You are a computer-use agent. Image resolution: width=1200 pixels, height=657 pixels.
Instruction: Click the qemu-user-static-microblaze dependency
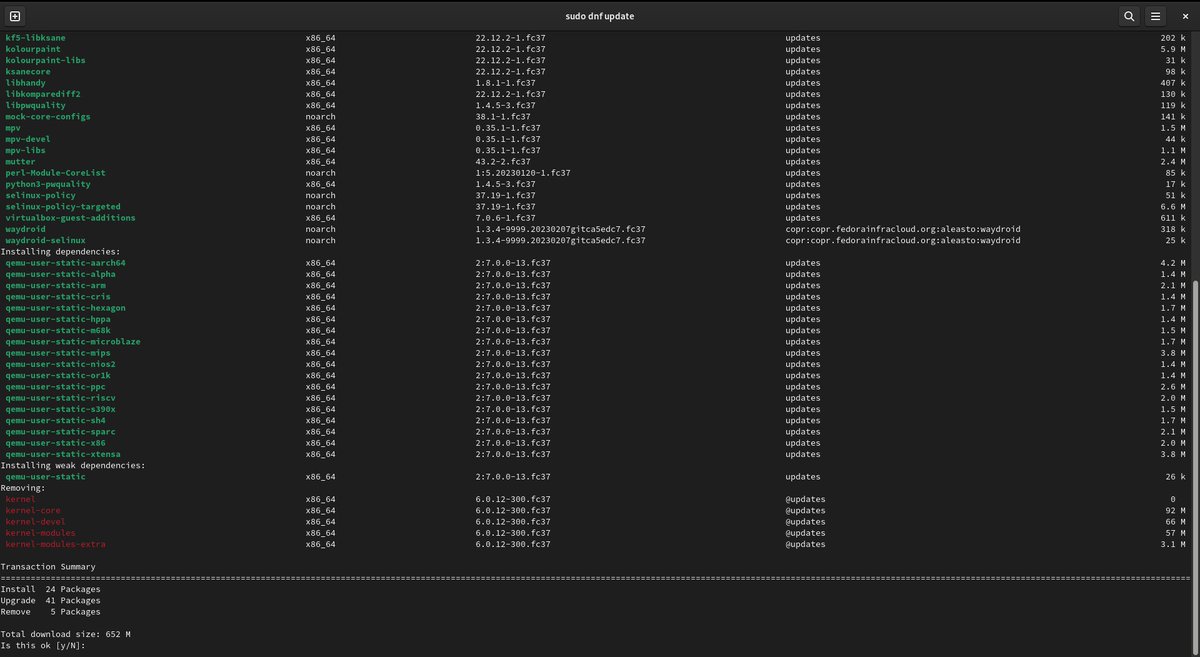point(73,342)
